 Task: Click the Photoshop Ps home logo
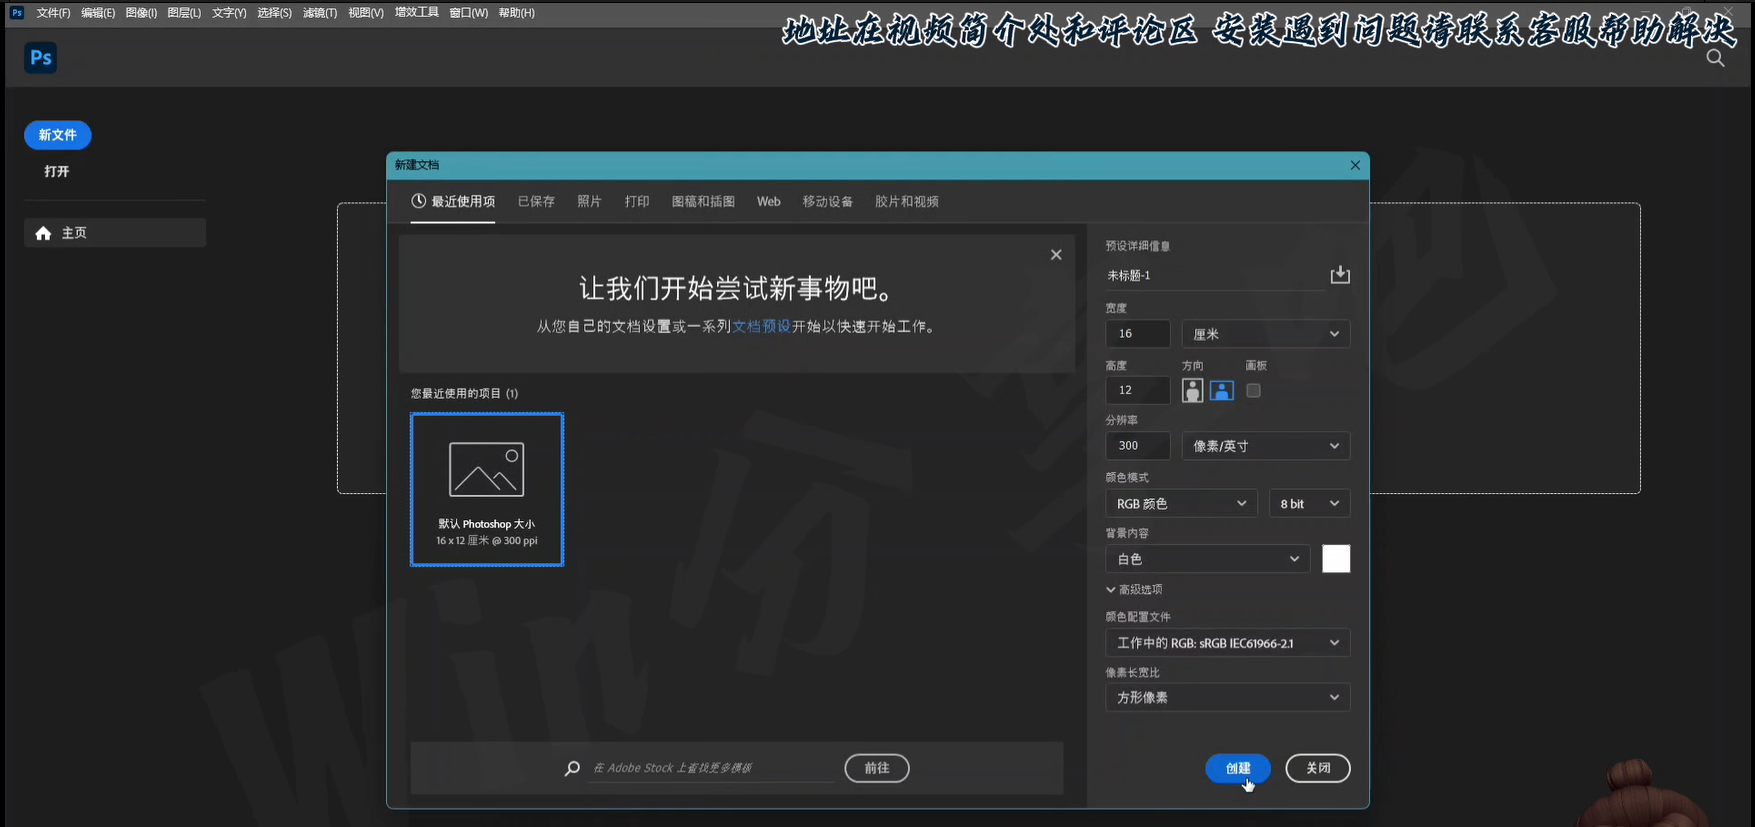[x=41, y=58]
